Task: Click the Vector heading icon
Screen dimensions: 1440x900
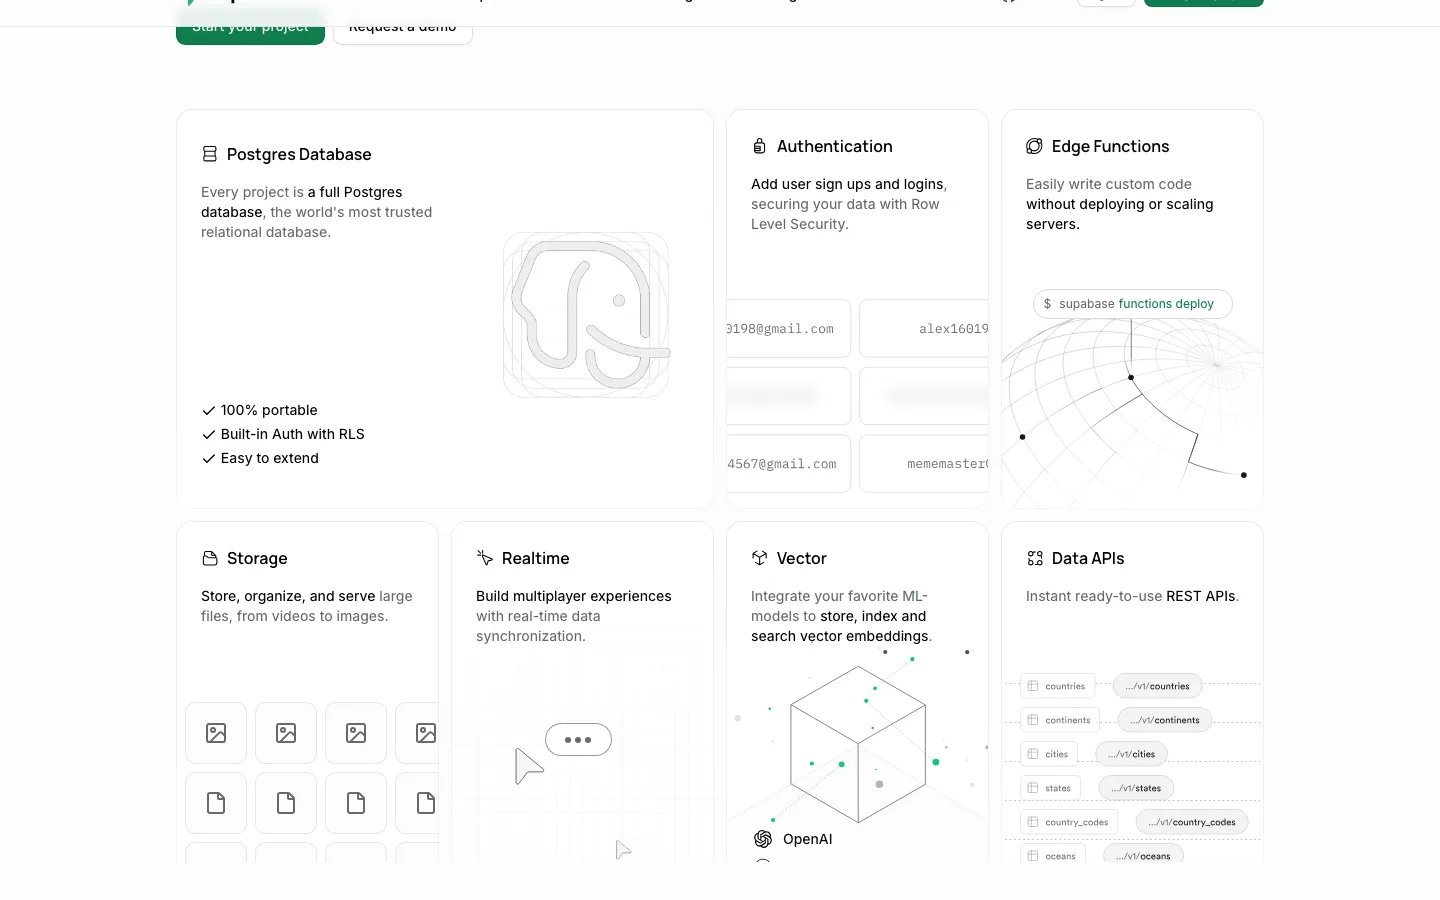Action: click(760, 558)
